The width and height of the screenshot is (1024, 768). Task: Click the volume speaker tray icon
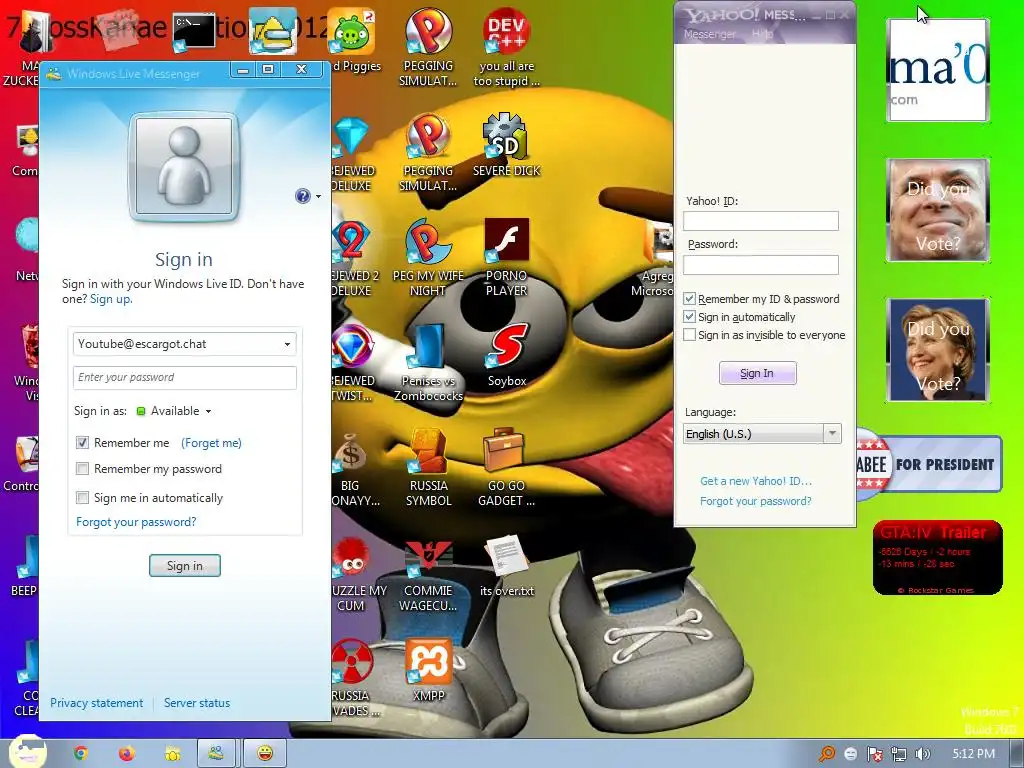tap(922, 754)
